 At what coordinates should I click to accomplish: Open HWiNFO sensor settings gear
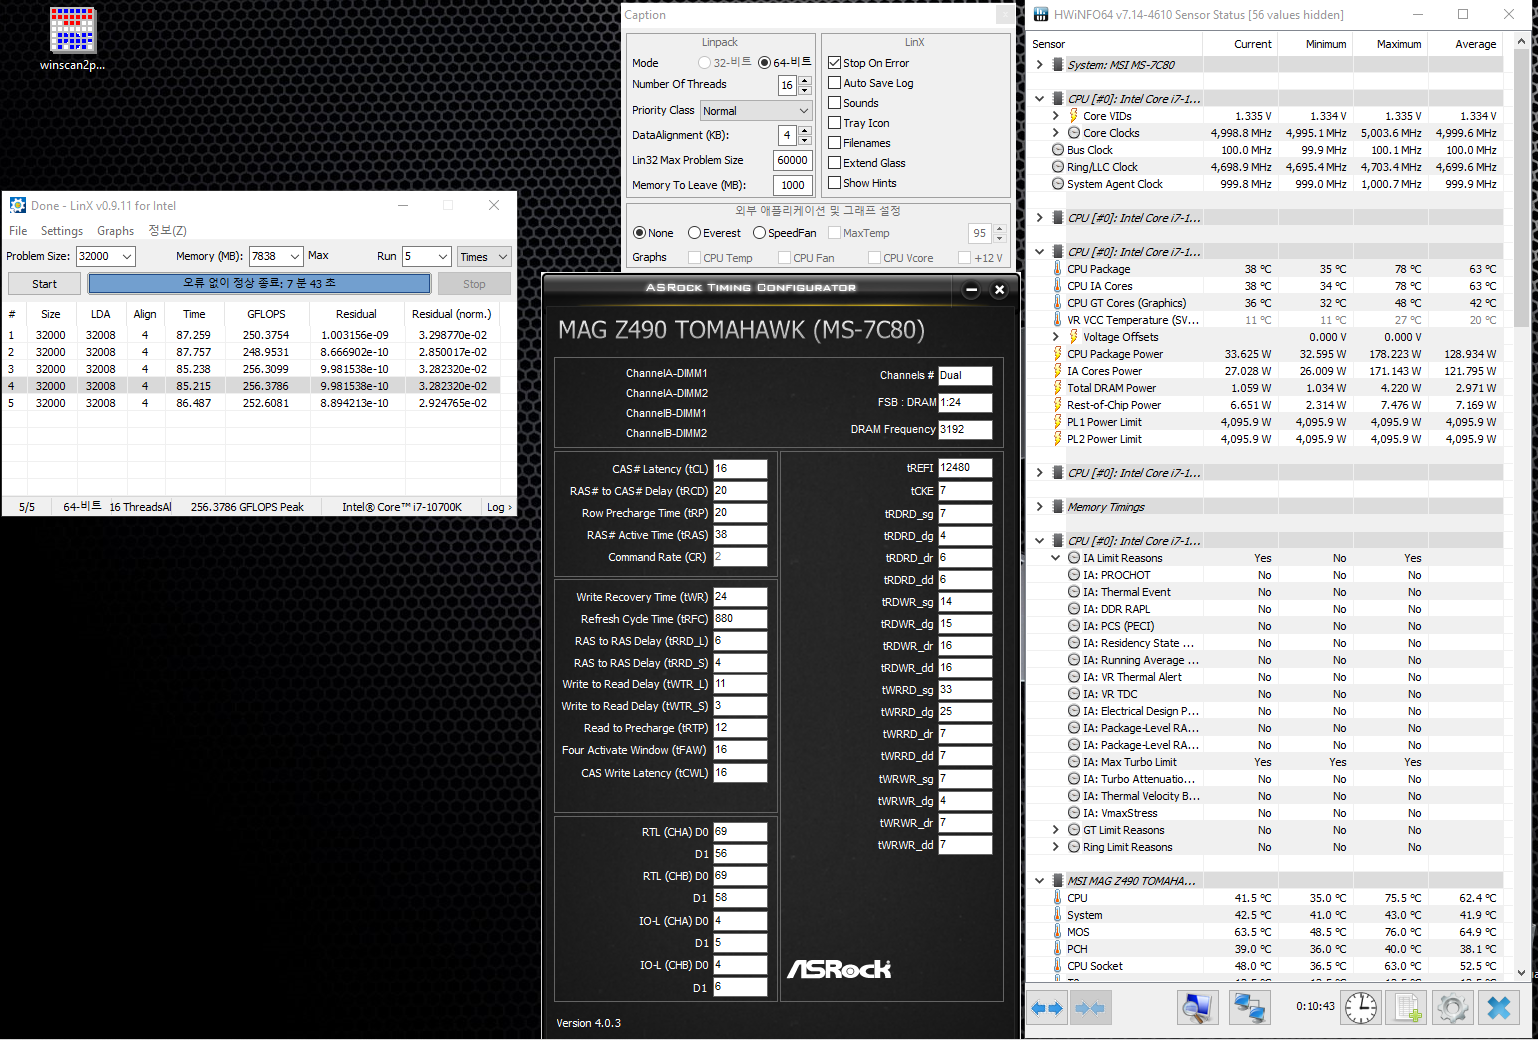tap(1453, 1008)
